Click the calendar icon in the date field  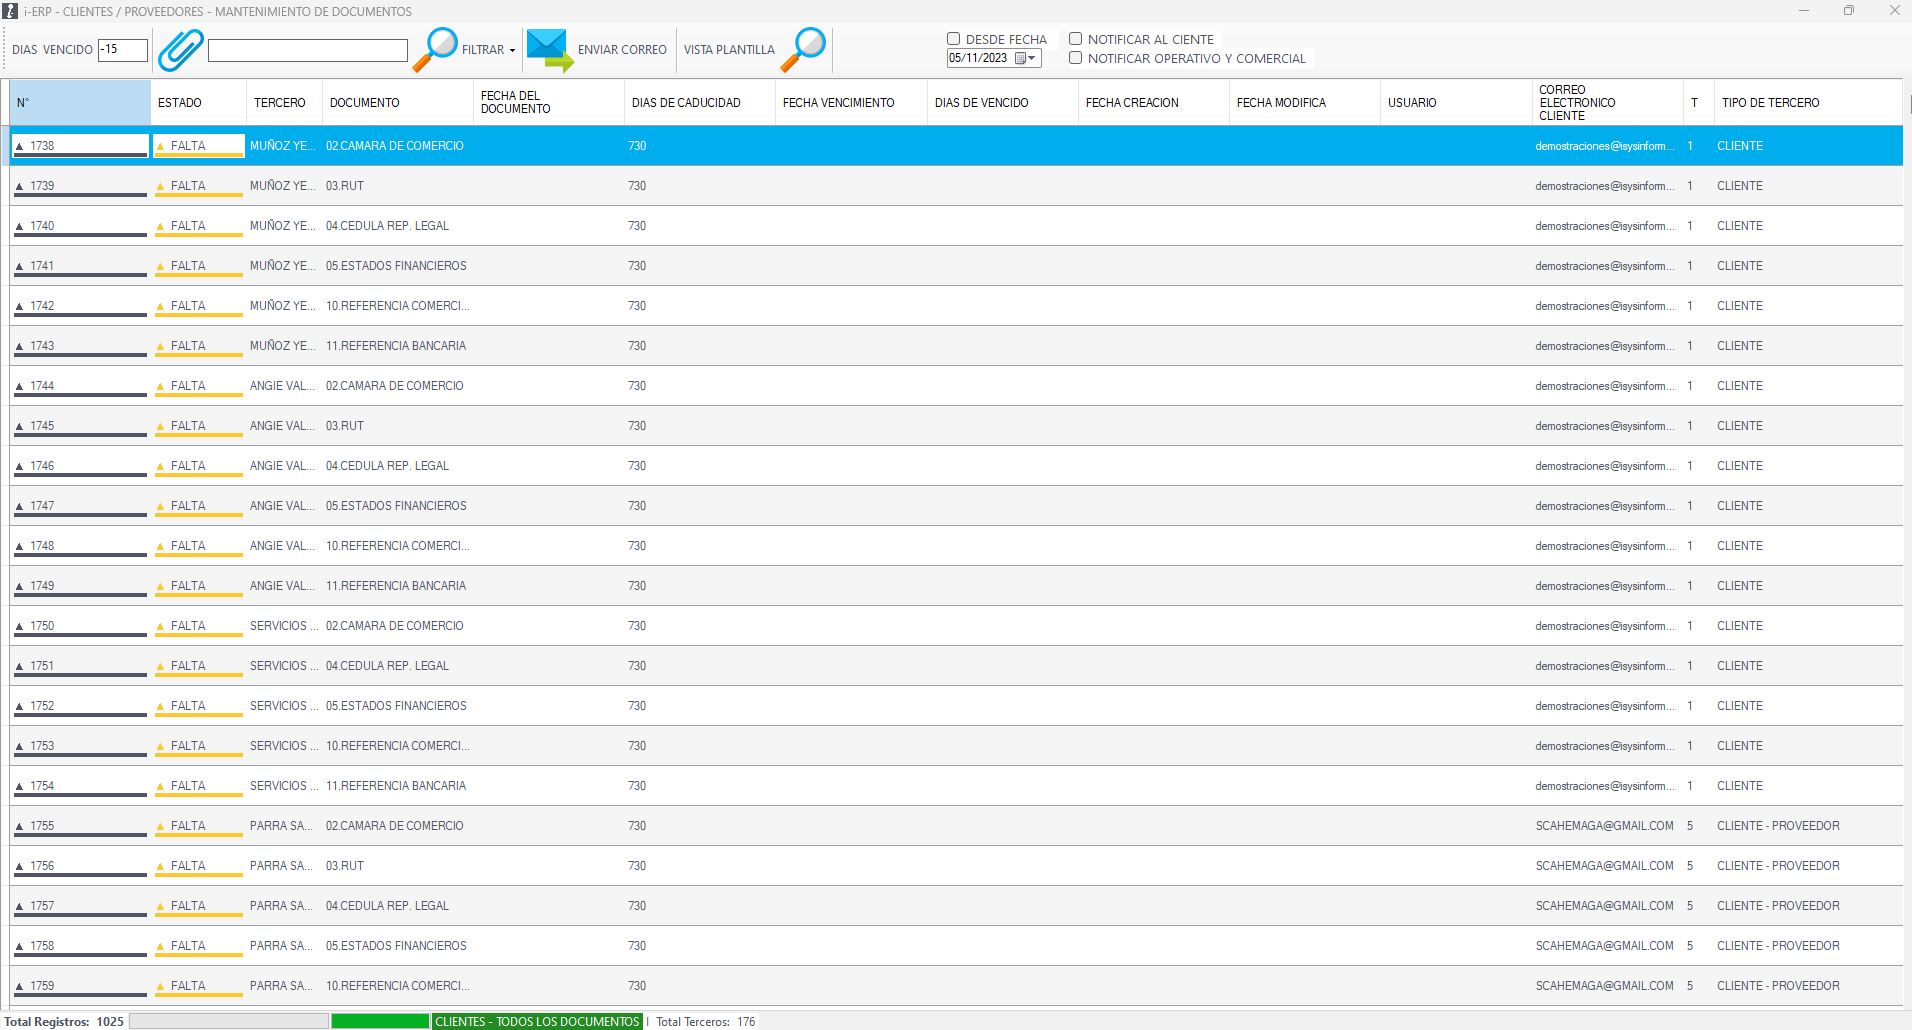(1020, 58)
